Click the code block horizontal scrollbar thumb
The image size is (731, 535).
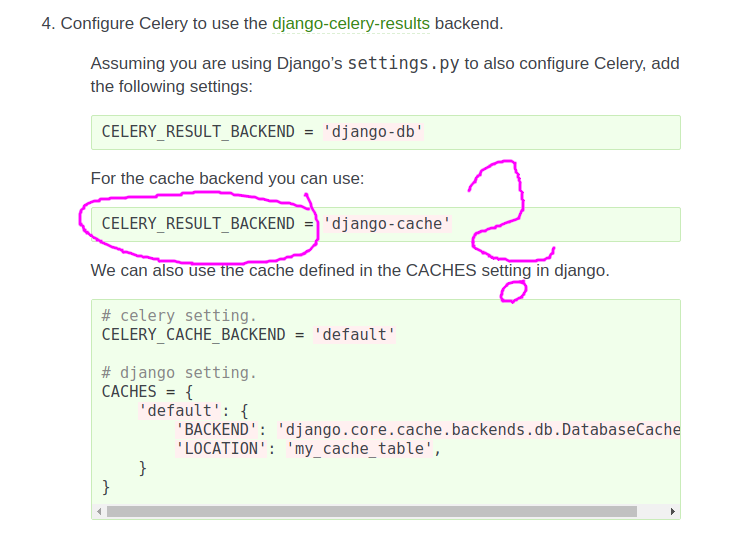coord(372,511)
